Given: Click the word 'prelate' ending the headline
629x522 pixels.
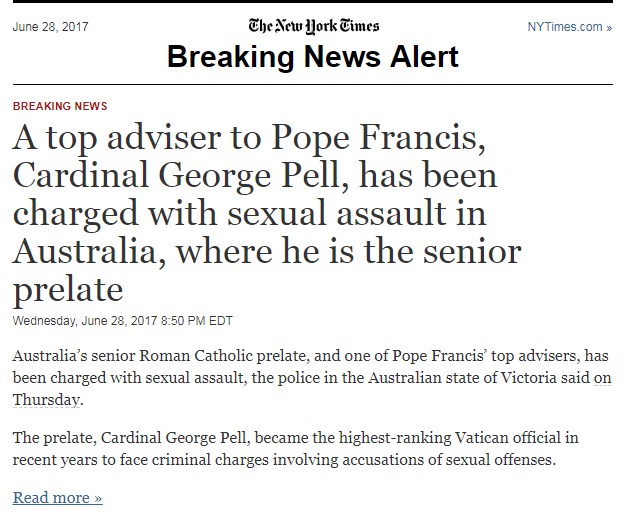Looking at the screenshot, I should pyautogui.click(x=68, y=290).
